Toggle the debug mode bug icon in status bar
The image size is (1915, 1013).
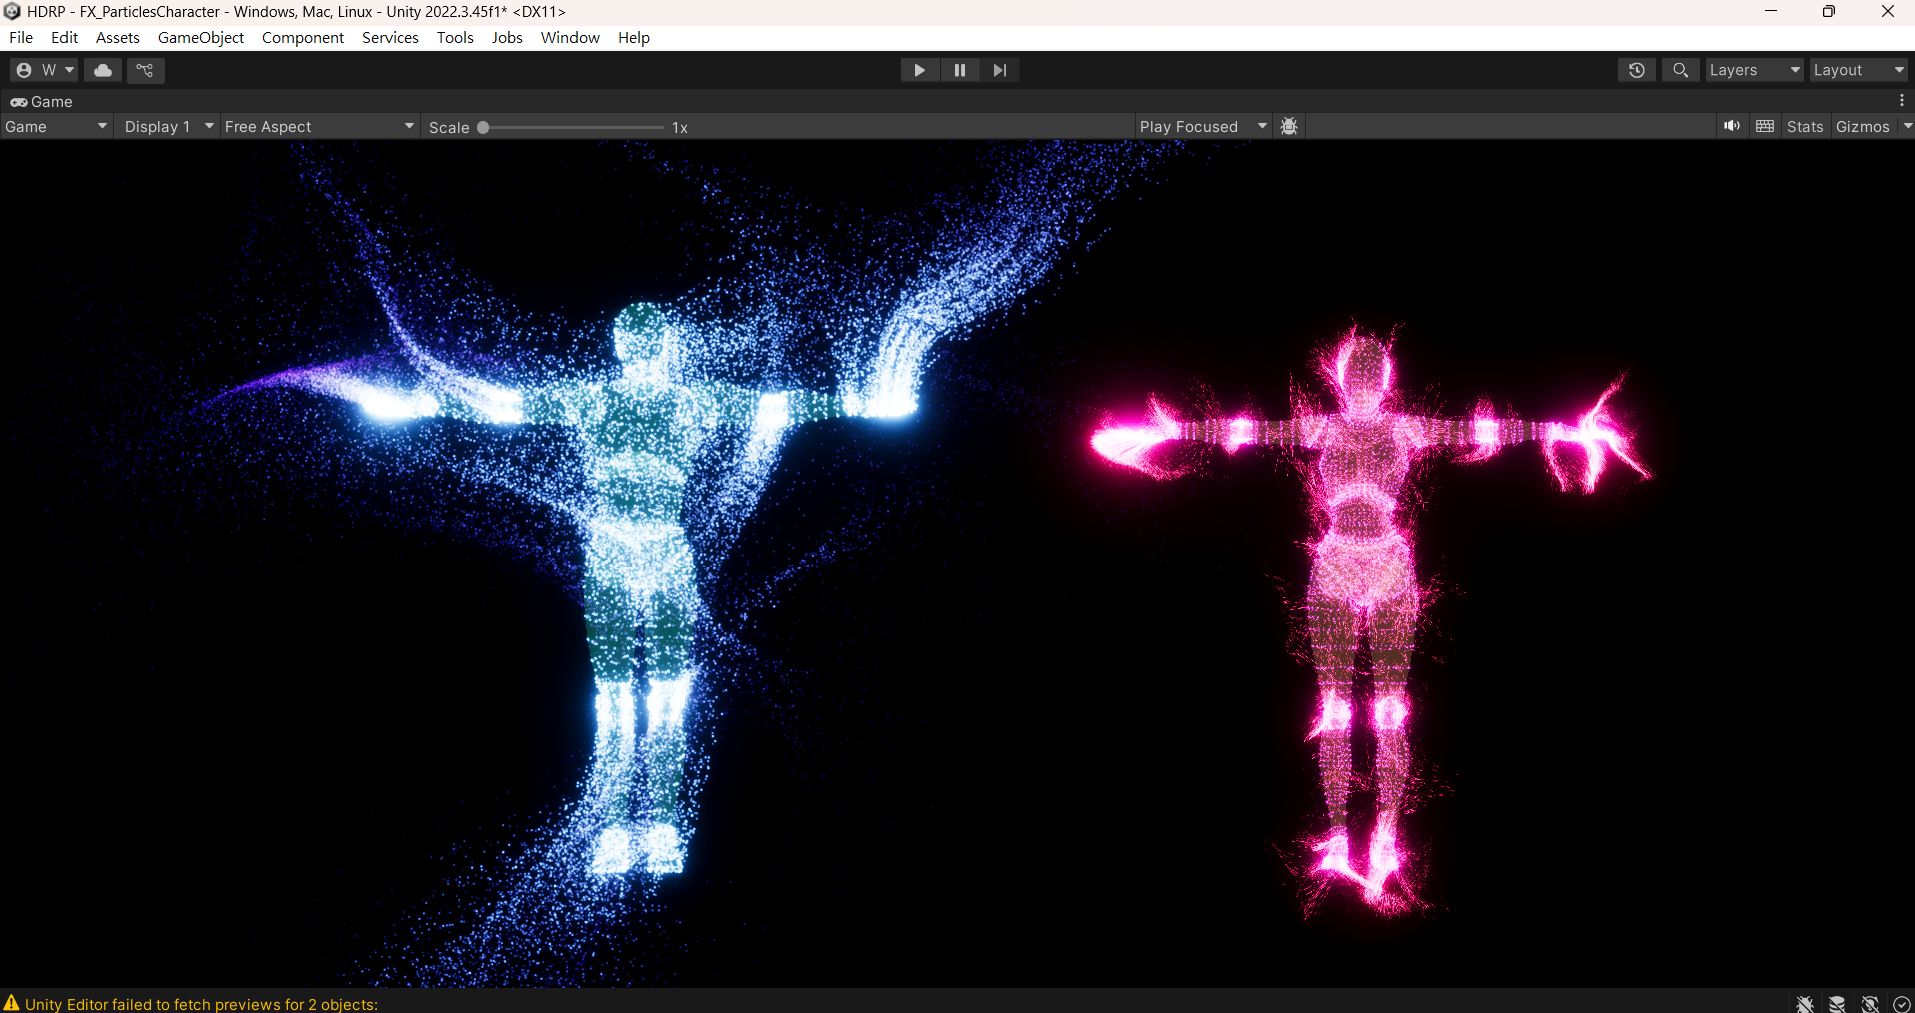click(x=1804, y=1004)
